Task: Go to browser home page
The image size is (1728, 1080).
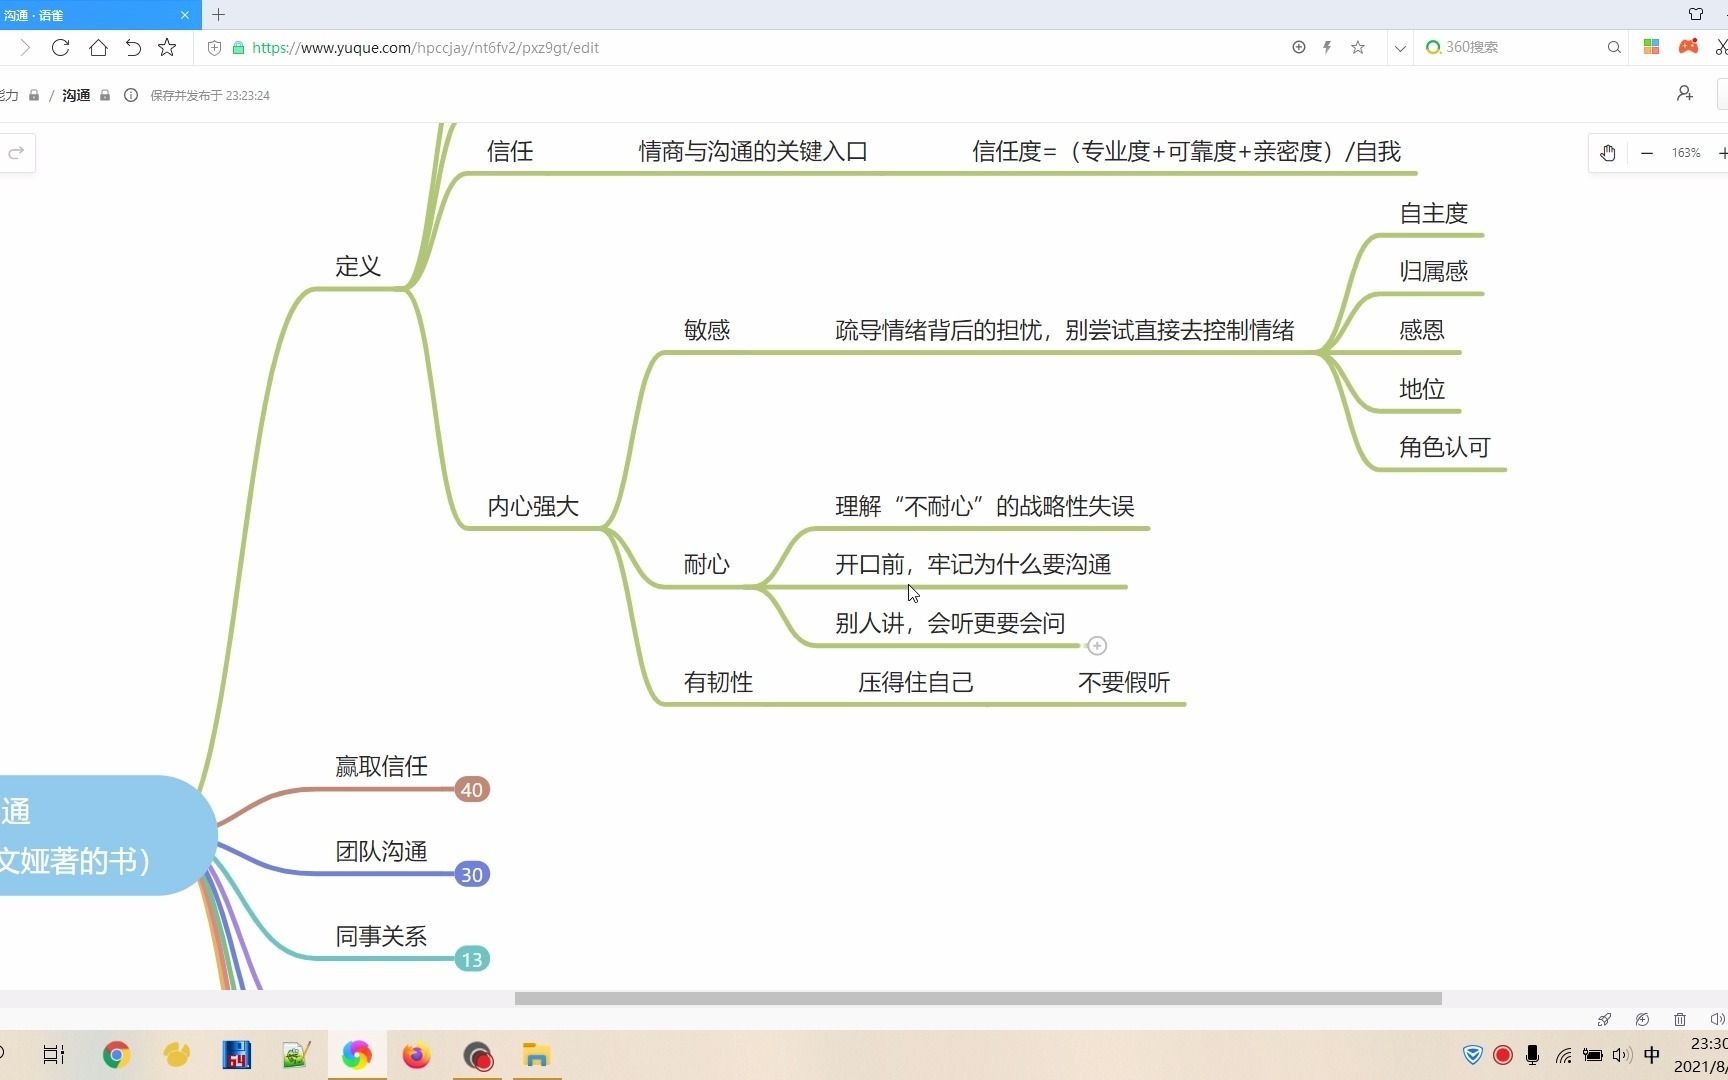Action: pyautogui.click(x=98, y=47)
